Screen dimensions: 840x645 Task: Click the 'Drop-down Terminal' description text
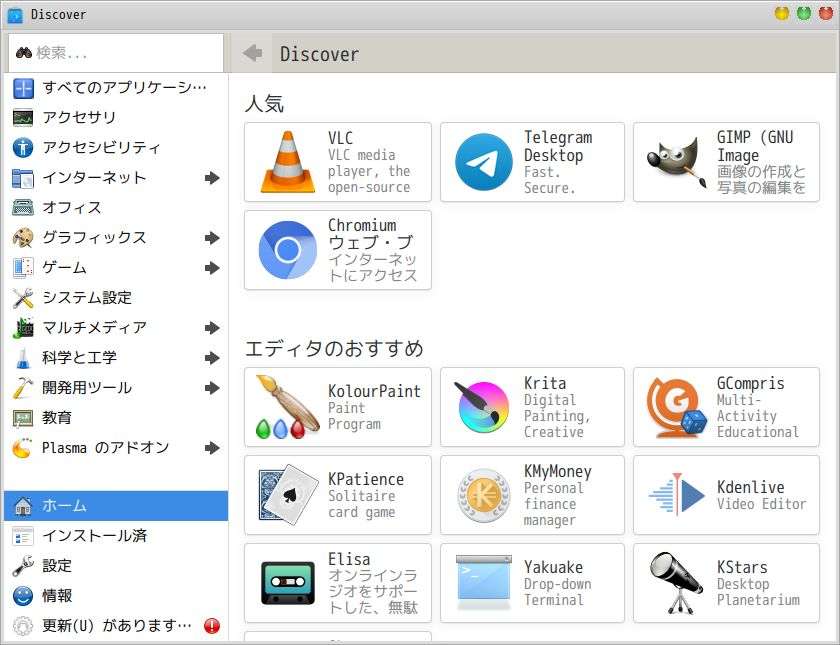click(x=557, y=592)
